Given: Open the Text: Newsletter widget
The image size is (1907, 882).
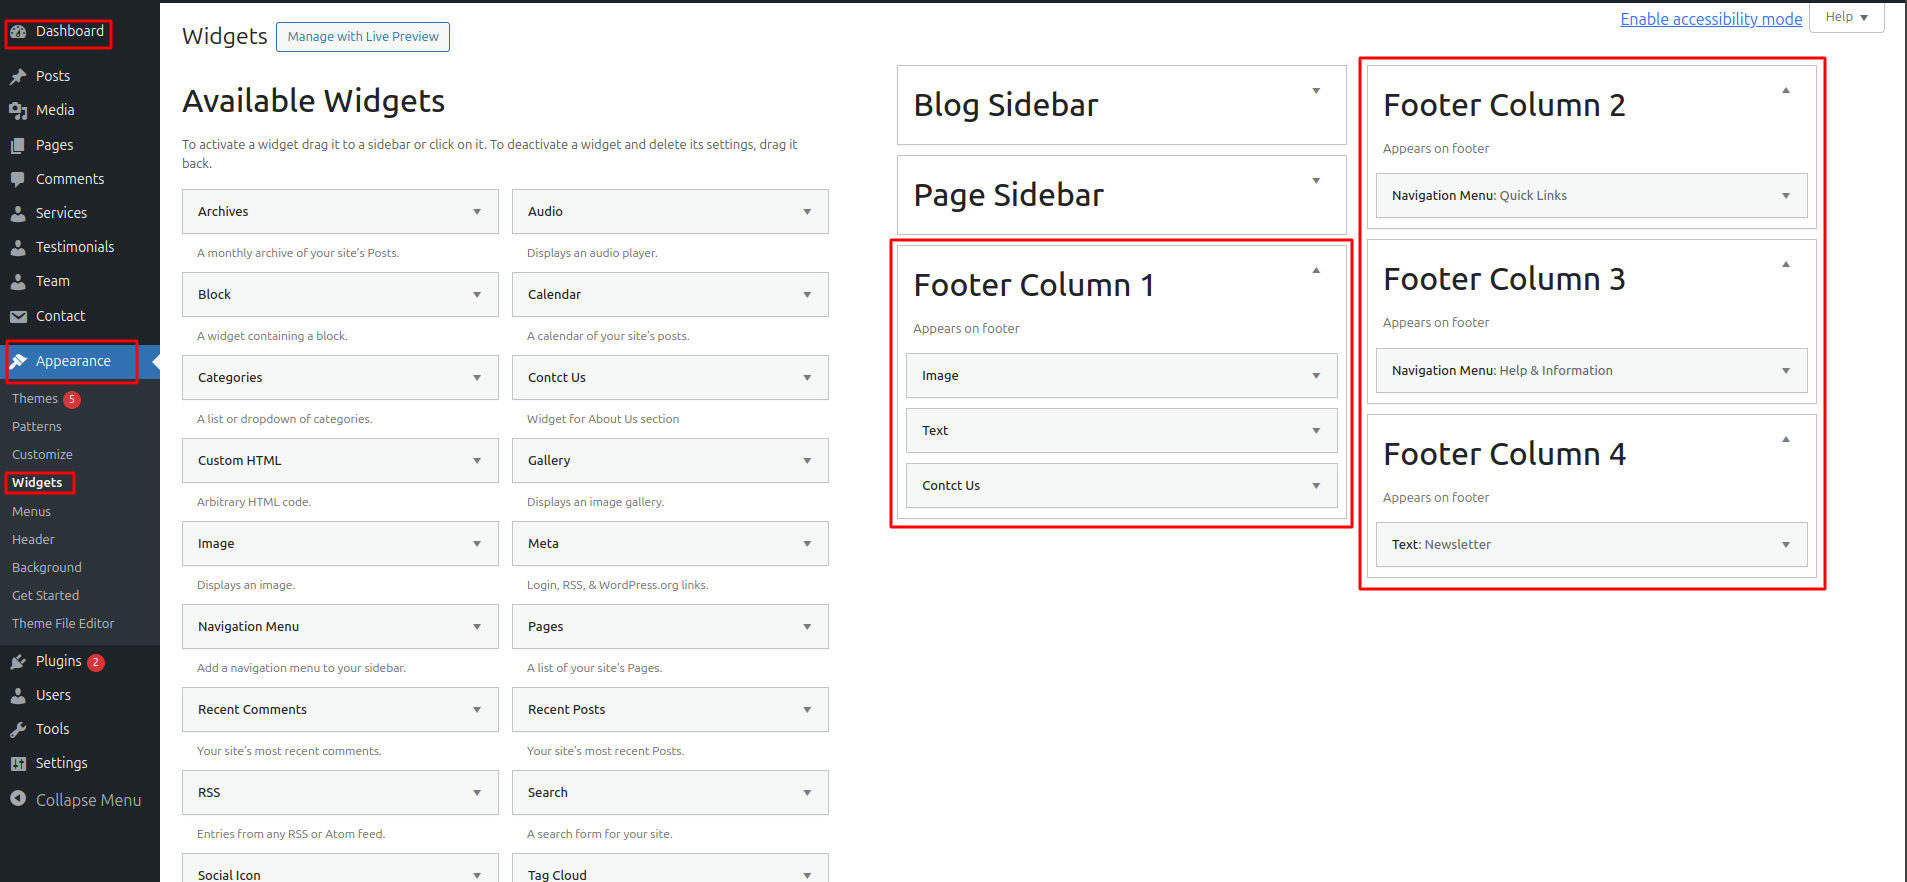Looking at the screenshot, I should [x=1591, y=544].
